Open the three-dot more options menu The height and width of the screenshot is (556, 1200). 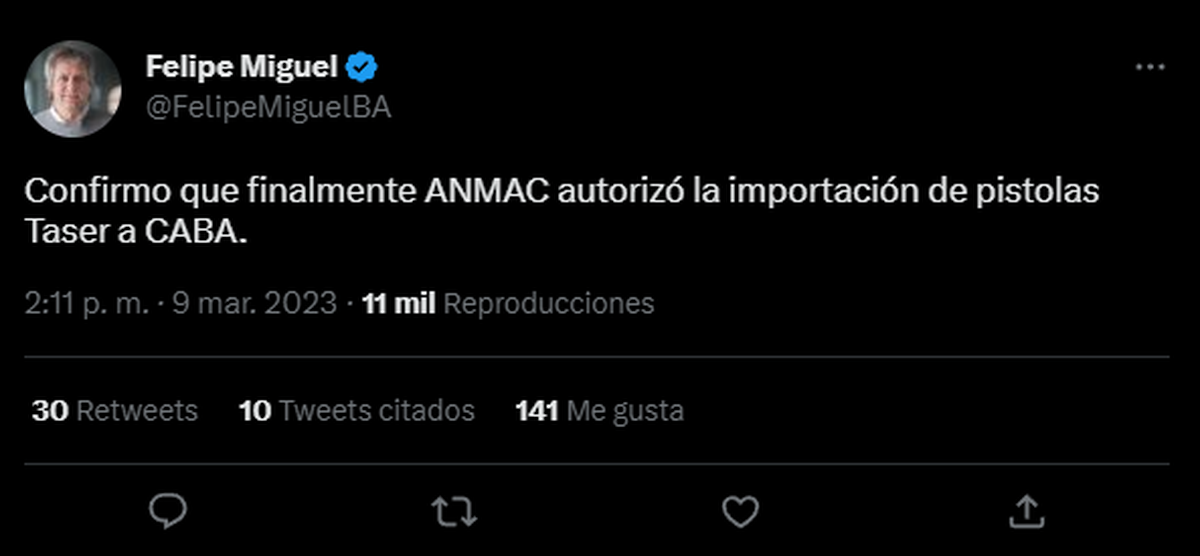(1151, 67)
